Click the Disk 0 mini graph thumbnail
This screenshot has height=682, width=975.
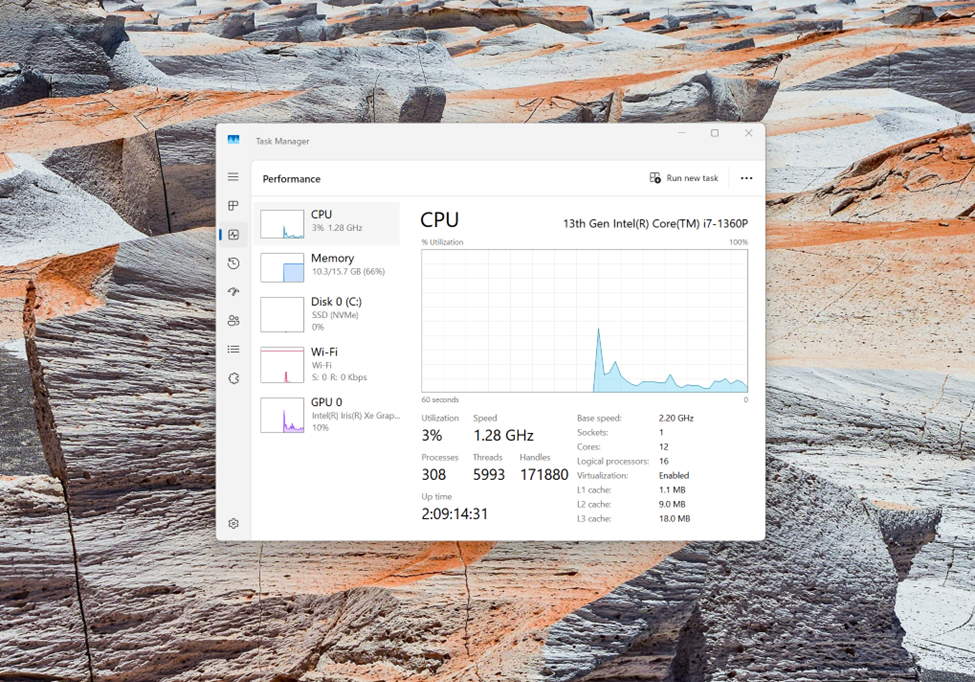pyautogui.click(x=282, y=314)
